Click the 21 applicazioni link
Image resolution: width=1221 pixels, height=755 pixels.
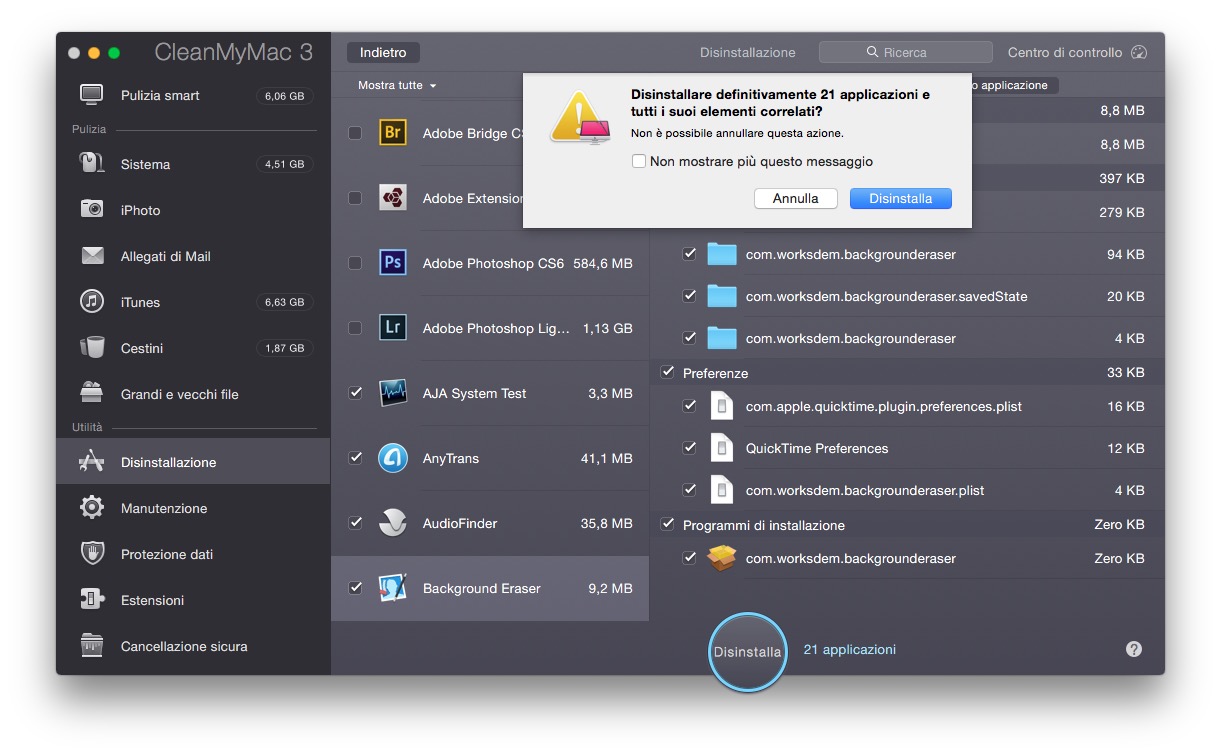pos(850,649)
